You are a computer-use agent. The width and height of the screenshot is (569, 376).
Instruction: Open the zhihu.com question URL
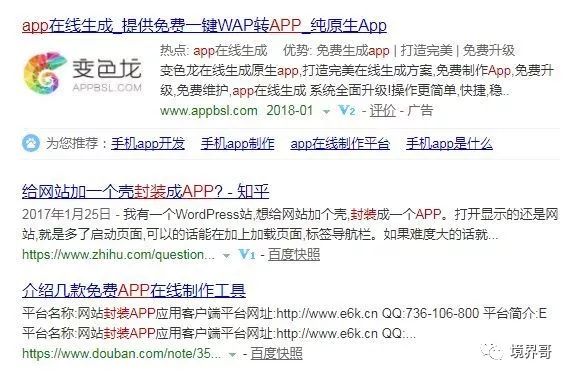[118, 255]
